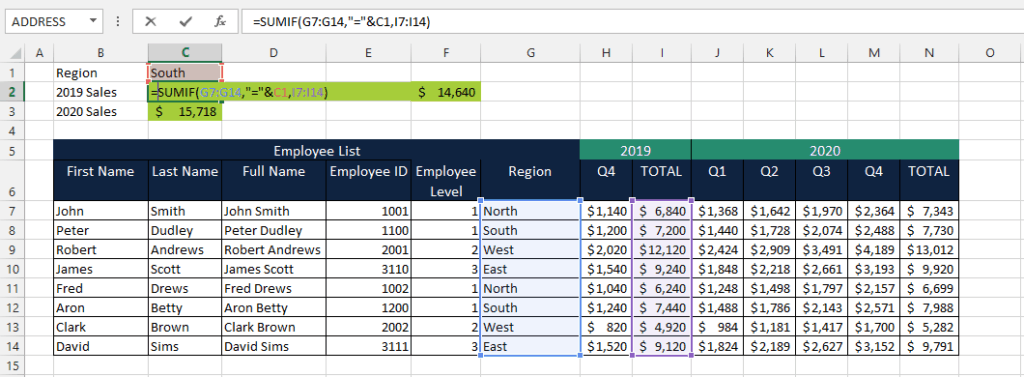Click the Q3 column heading
The image size is (1024, 377).
pos(822,180)
